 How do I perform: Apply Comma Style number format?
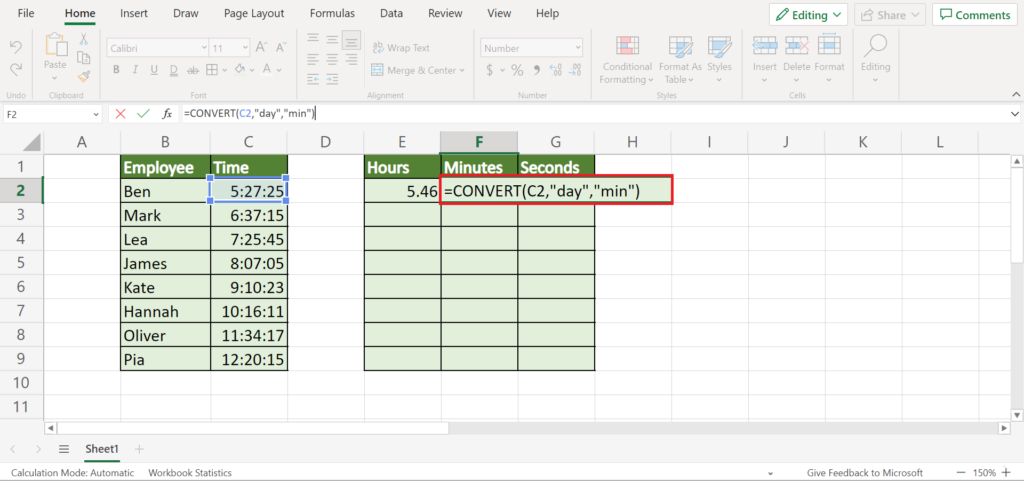point(537,70)
